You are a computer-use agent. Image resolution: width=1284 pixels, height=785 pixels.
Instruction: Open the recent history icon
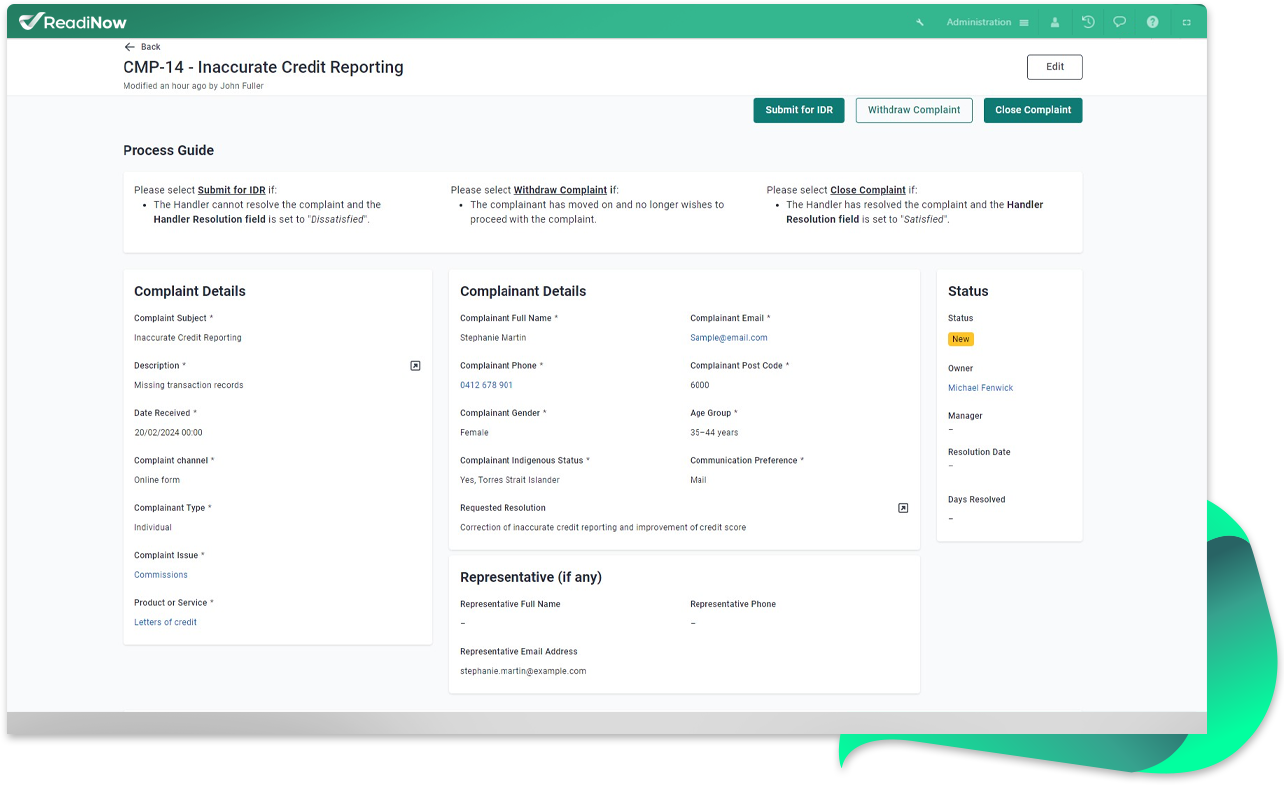tap(1088, 22)
